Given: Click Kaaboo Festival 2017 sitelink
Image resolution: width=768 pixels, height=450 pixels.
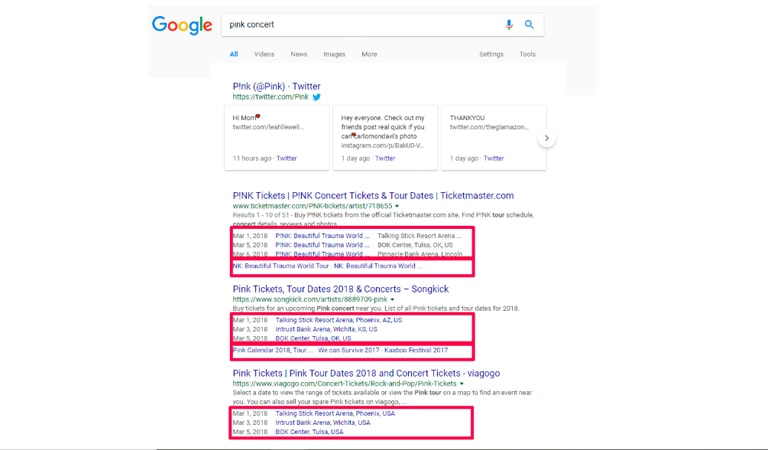Looking at the screenshot, I should [416, 350].
